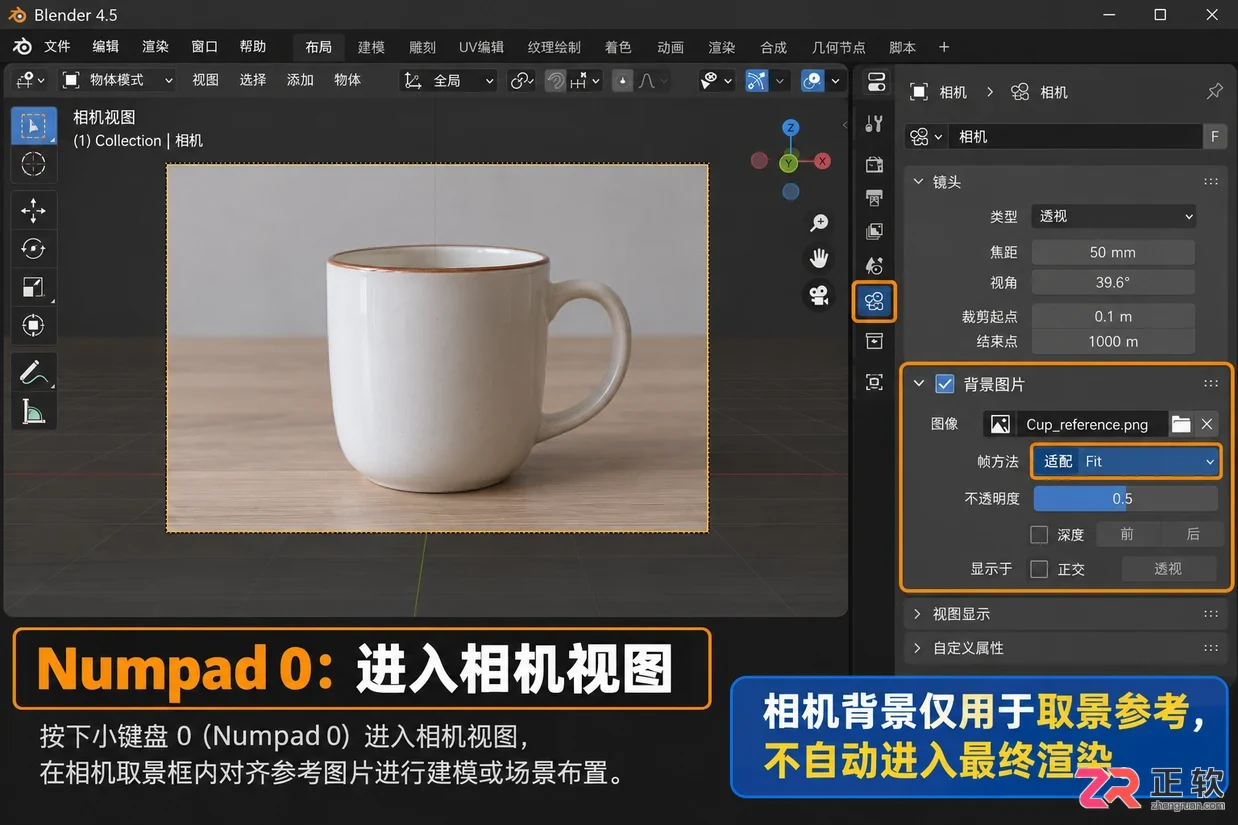Select the 后 depth option
This screenshot has height=825, width=1238.
coord(1192,535)
